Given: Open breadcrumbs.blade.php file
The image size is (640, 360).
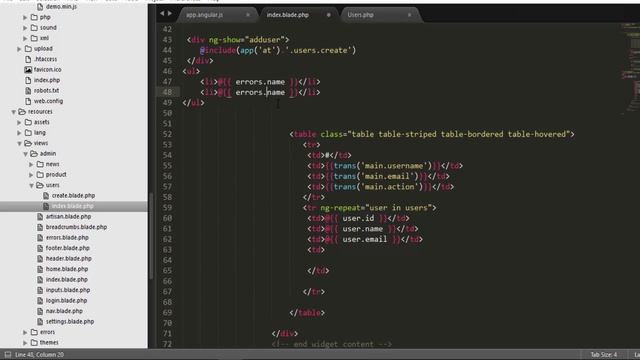Looking at the screenshot, I should tap(76, 227).
